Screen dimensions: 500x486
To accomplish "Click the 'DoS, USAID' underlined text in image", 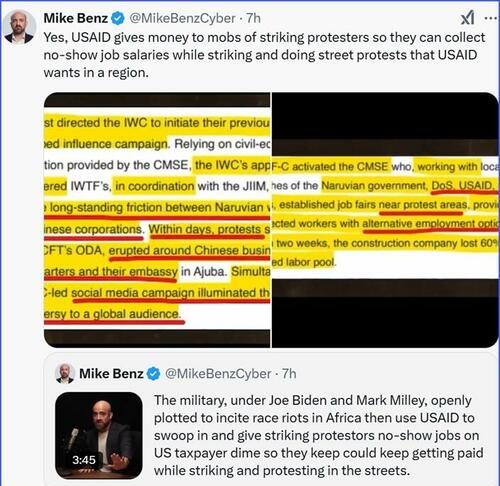I will (462, 185).
